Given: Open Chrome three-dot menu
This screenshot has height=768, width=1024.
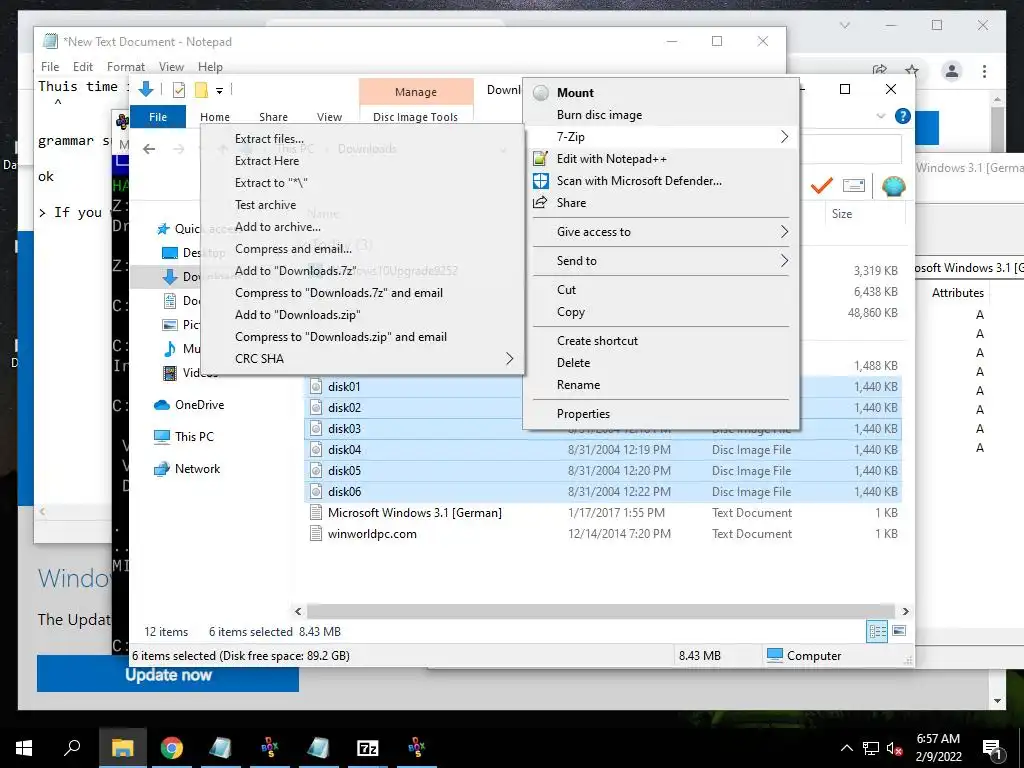Looking at the screenshot, I should tap(984, 71).
